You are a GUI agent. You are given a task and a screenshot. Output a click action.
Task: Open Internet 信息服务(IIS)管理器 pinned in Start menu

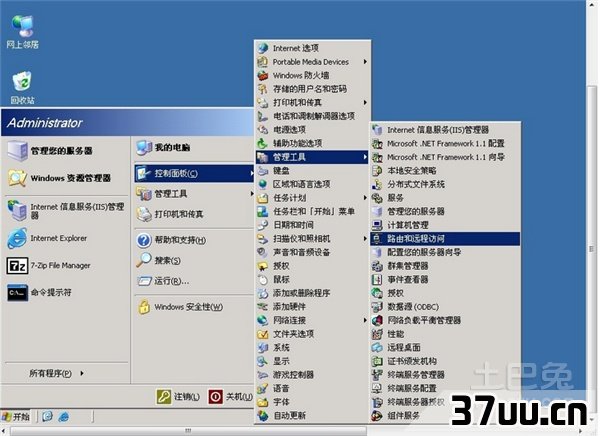coord(67,211)
